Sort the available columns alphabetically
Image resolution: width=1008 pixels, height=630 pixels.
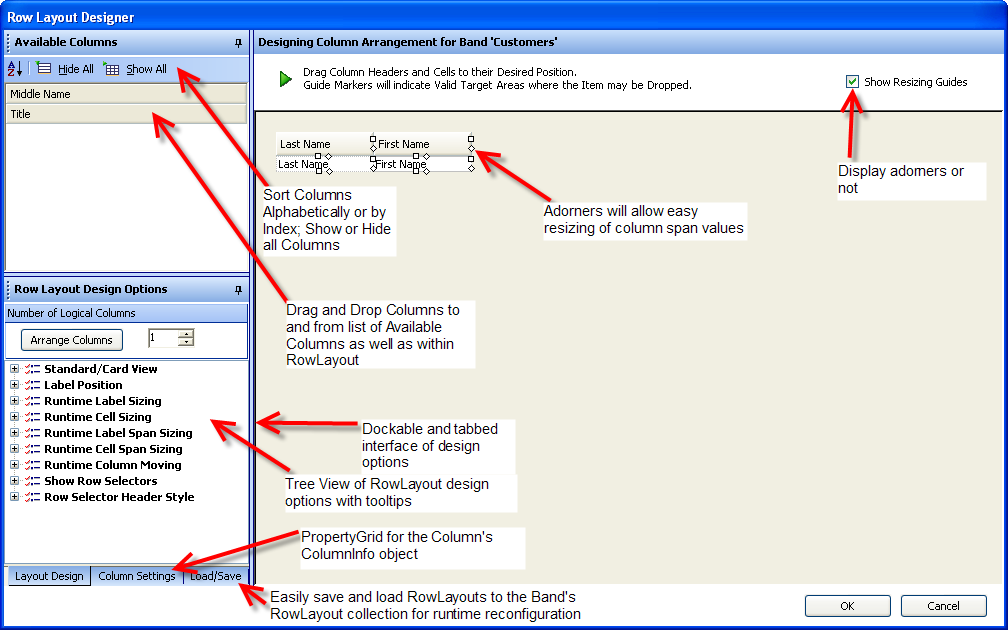[15, 69]
